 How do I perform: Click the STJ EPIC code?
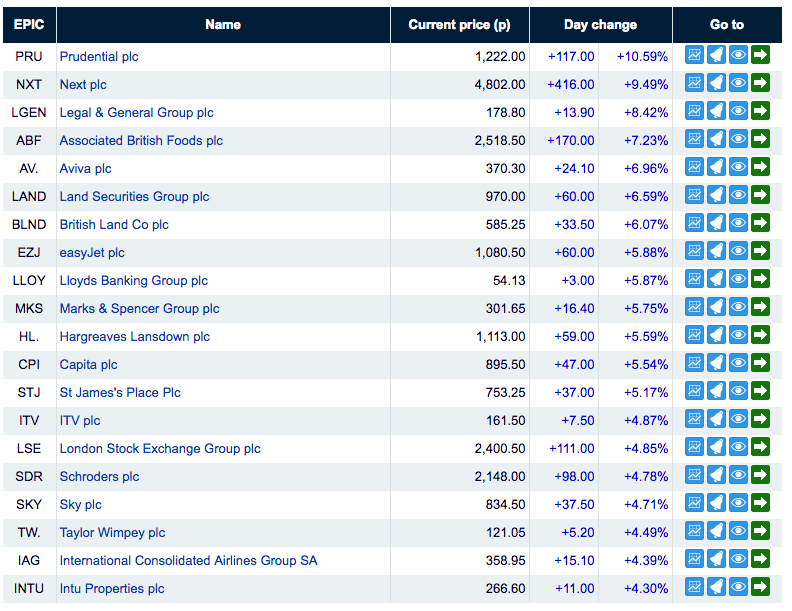click(29, 392)
